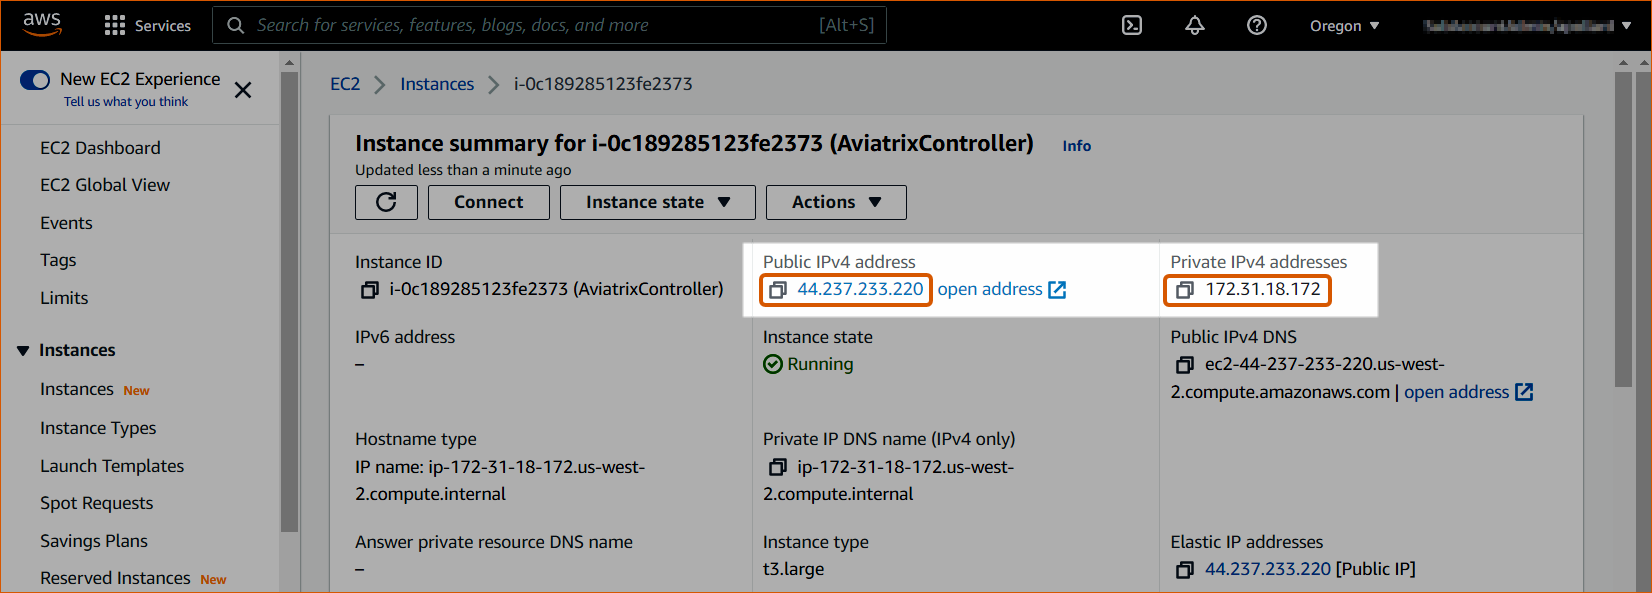Open the Tell us what you think link

tap(126, 102)
